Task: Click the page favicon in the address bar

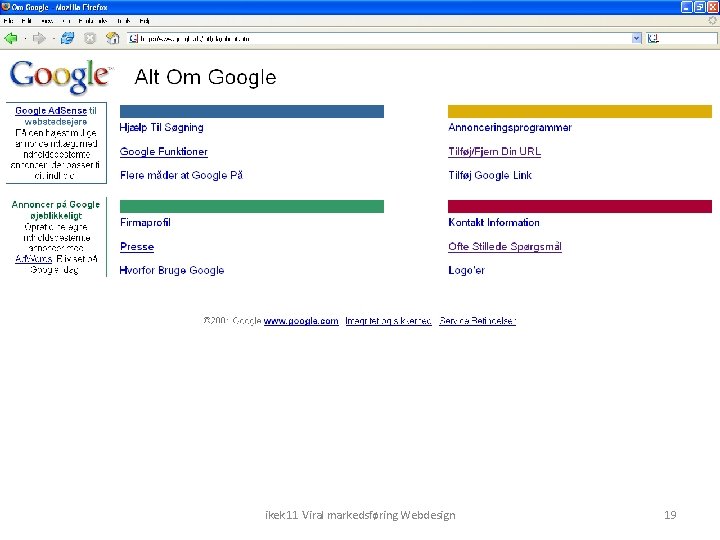Action: [133, 39]
